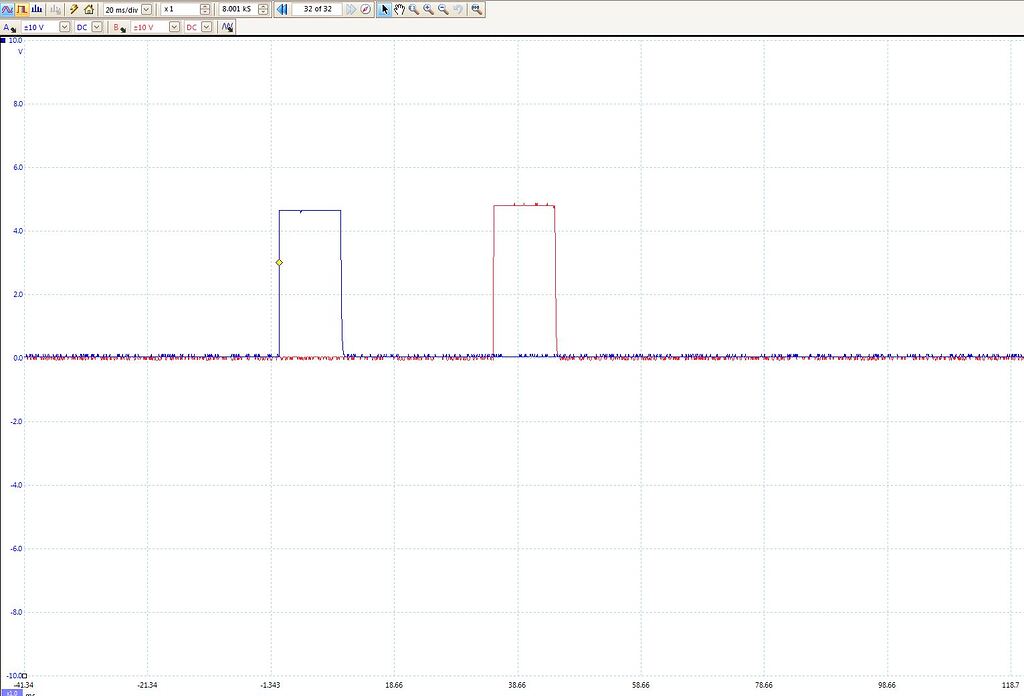
Task: Open Channel B ±10 V range dropdown
Action: (174, 27)
